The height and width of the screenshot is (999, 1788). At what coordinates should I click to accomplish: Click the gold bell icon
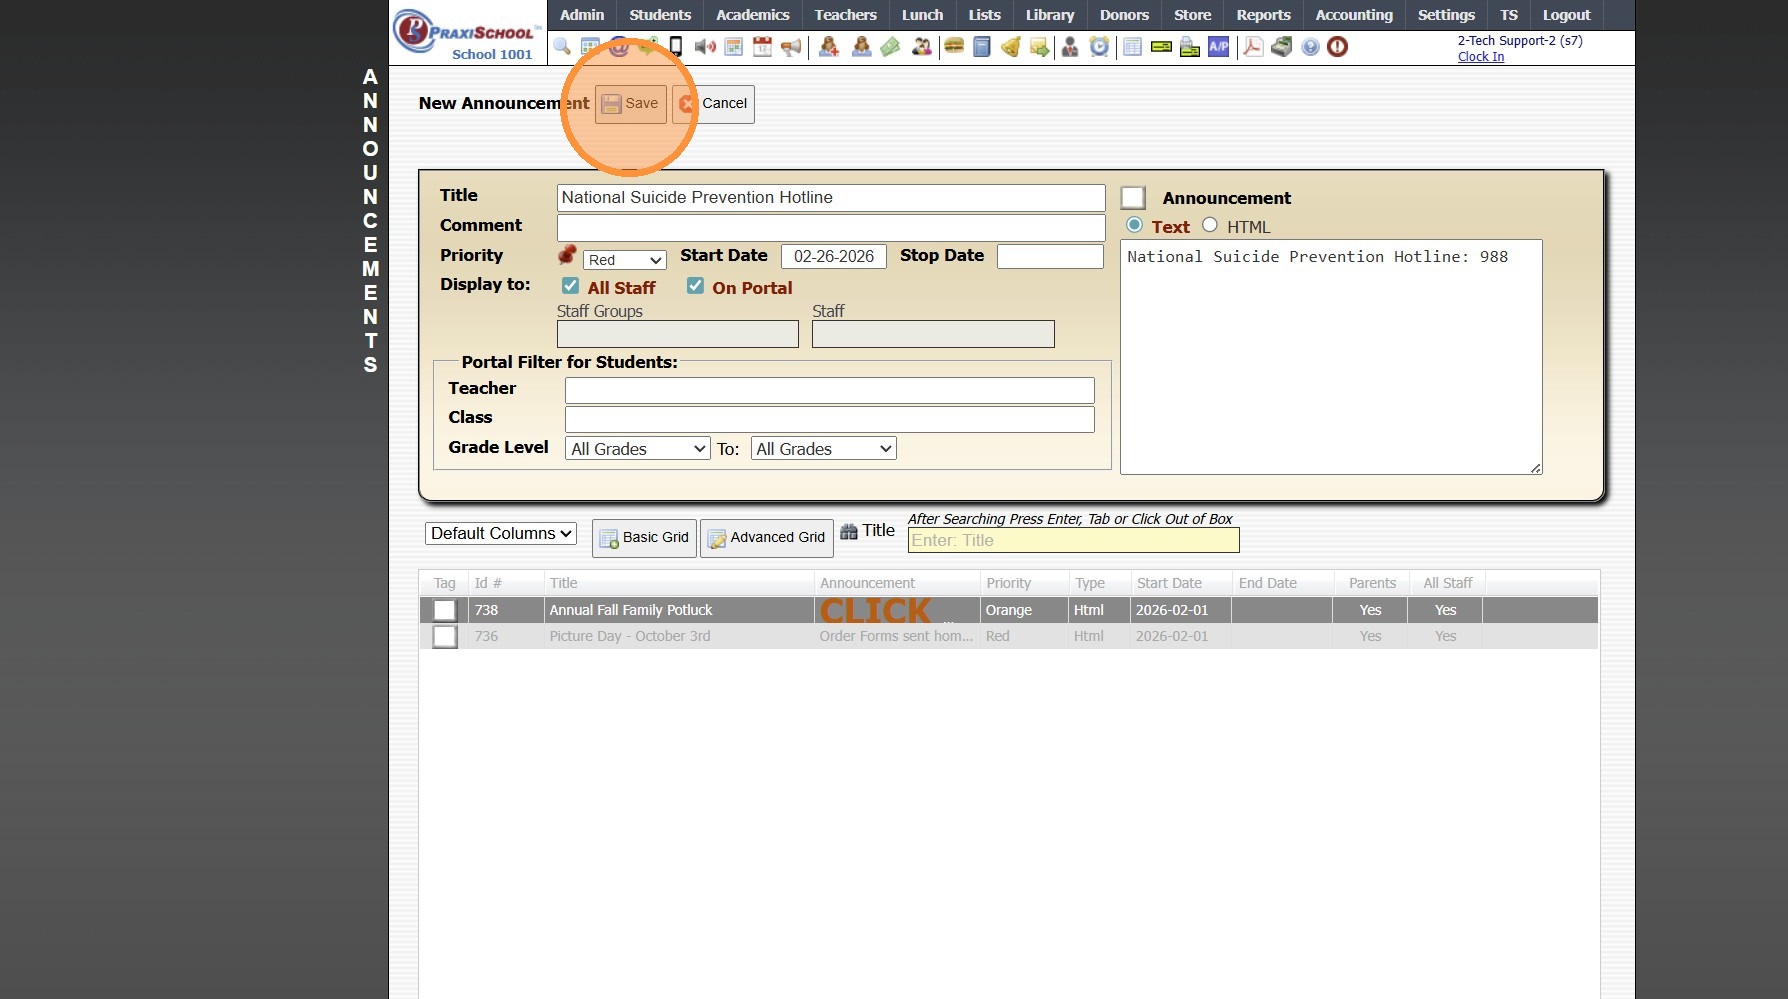(1011, 46)
